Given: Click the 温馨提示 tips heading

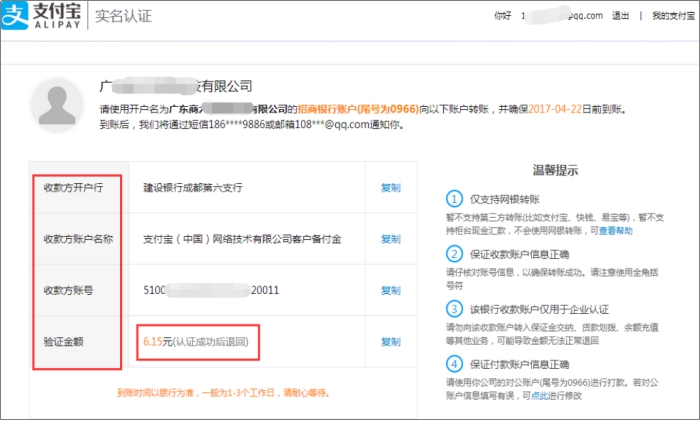Looking at the screenshot, I should (x=553, y=171).
